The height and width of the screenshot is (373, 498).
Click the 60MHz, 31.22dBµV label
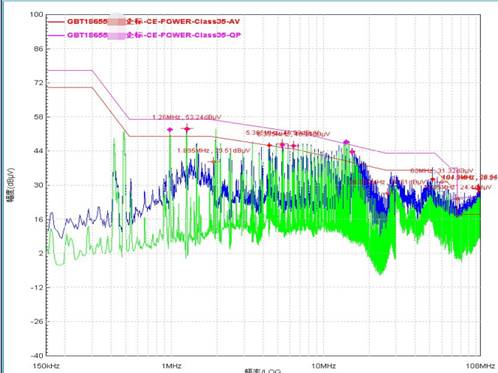click(442, 171)
